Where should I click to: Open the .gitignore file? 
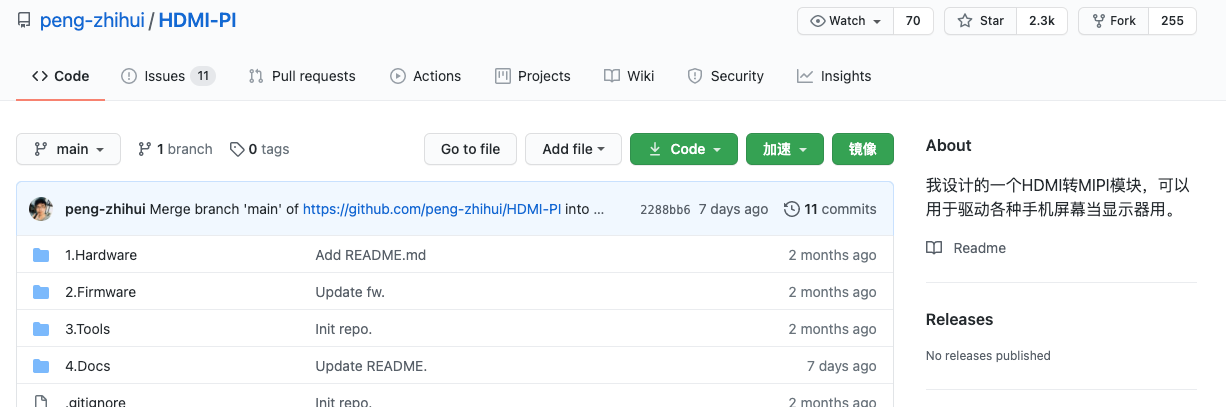click(x=95, y=402)
